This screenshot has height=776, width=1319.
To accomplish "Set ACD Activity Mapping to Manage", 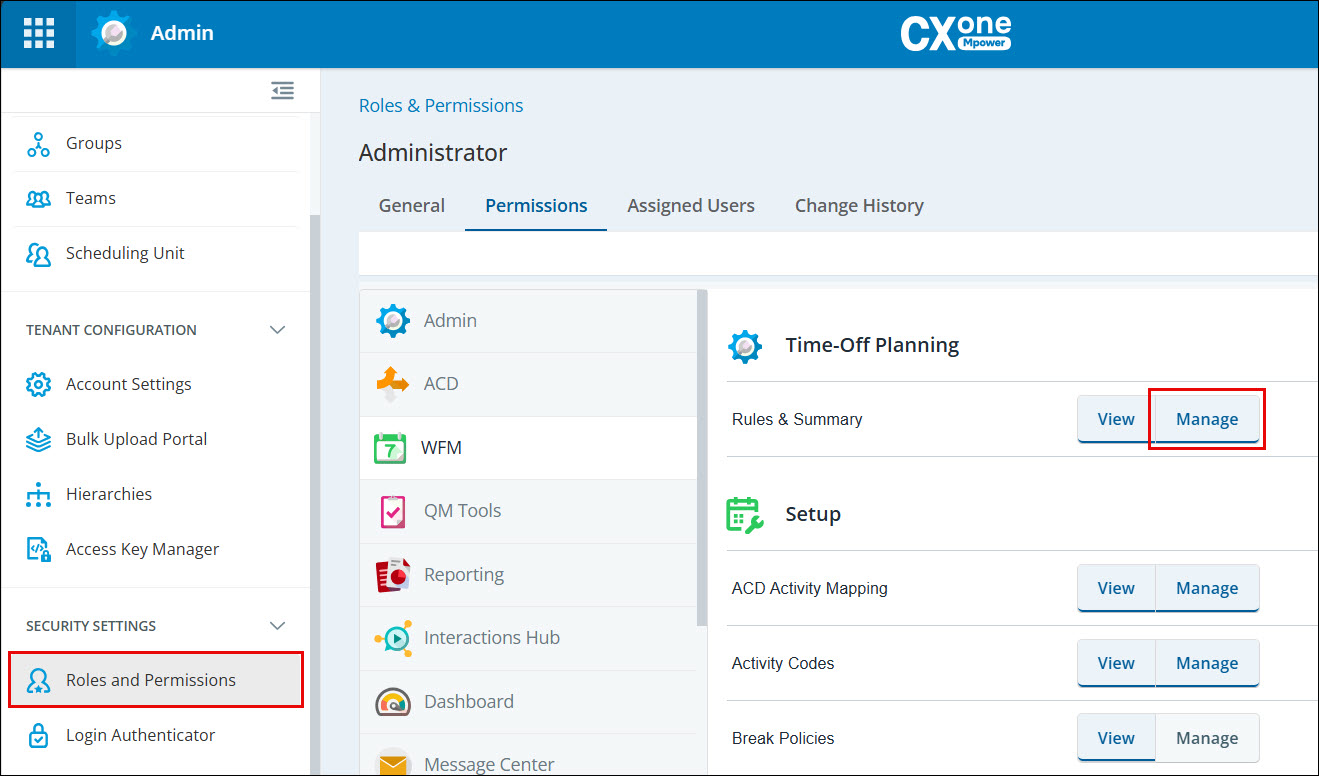I will pos(1207,588).
